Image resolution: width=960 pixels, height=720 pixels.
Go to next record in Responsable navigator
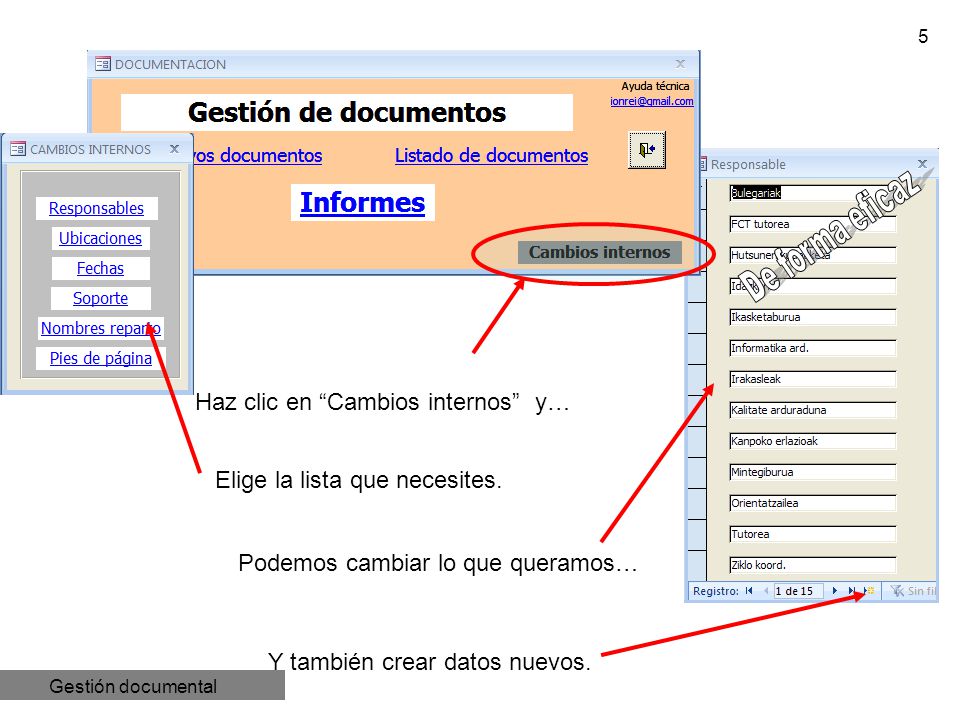(x=834, y=591)
